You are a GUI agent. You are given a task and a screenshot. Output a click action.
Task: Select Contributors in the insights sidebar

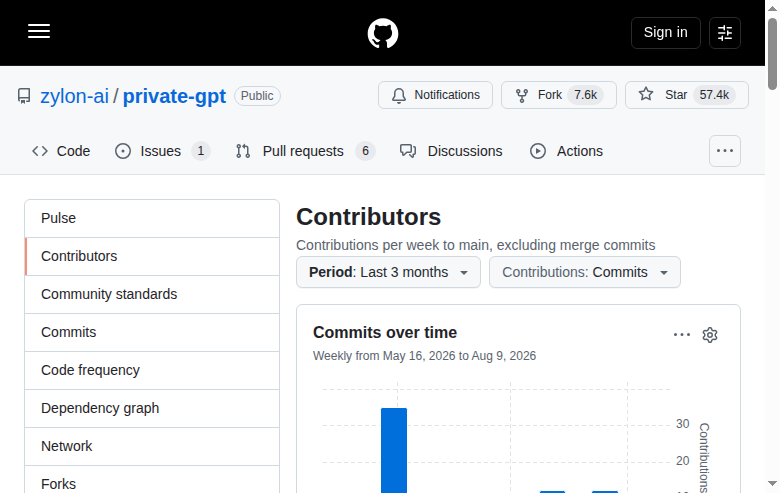click(x=152, y=256)
